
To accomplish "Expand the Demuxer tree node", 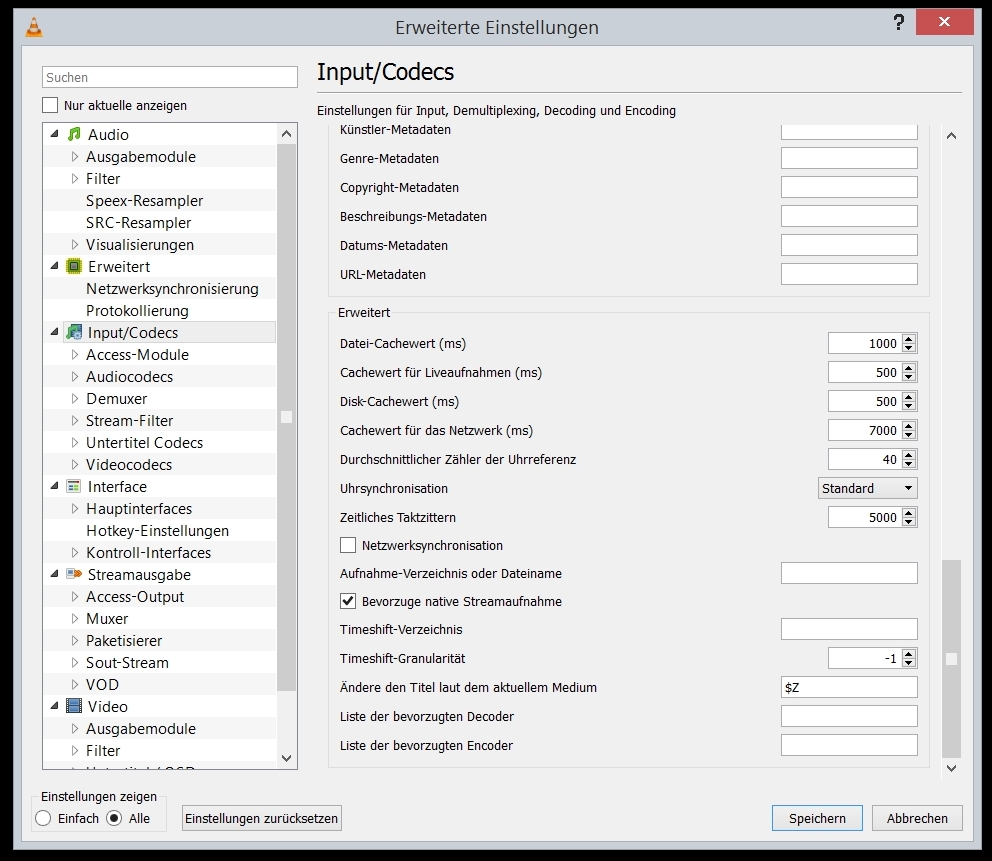I will (75, 399).
